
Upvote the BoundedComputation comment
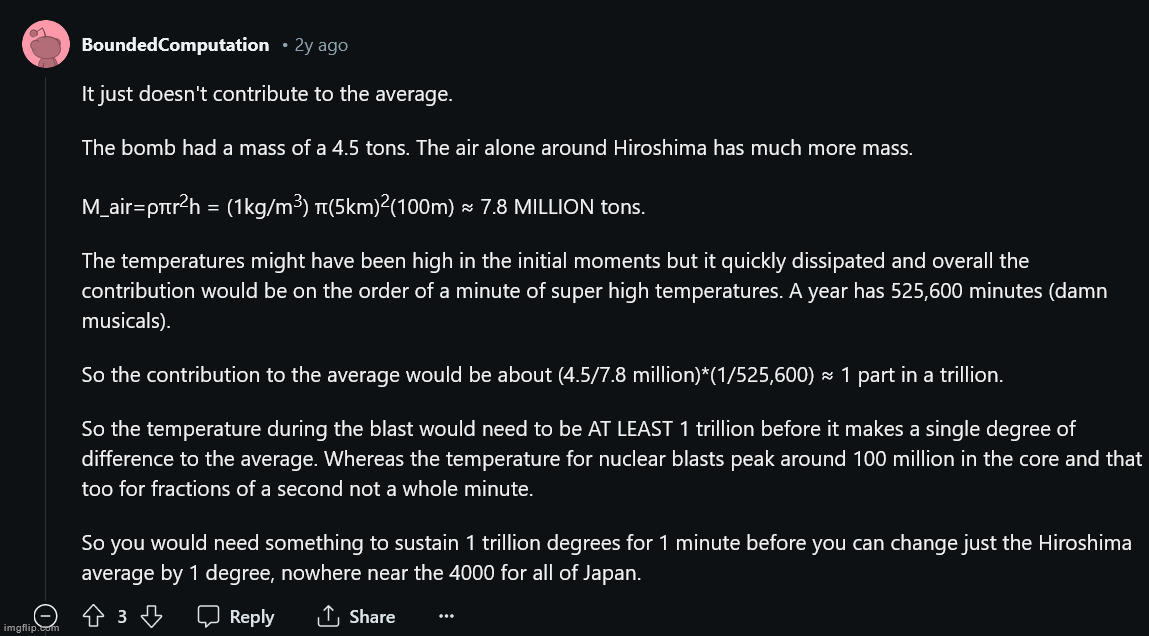(93, 615)
